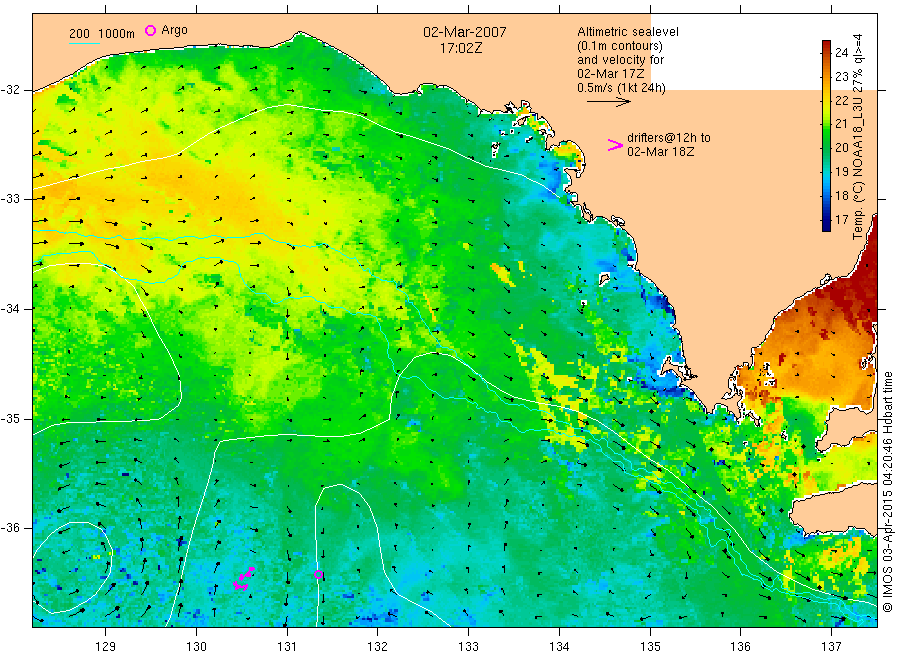Image resolution: width=900 pixels, height=660 pixels.
Task: Click the 'drifters@12h to' label
Action: pyautogui.click(x=669, y=138)
